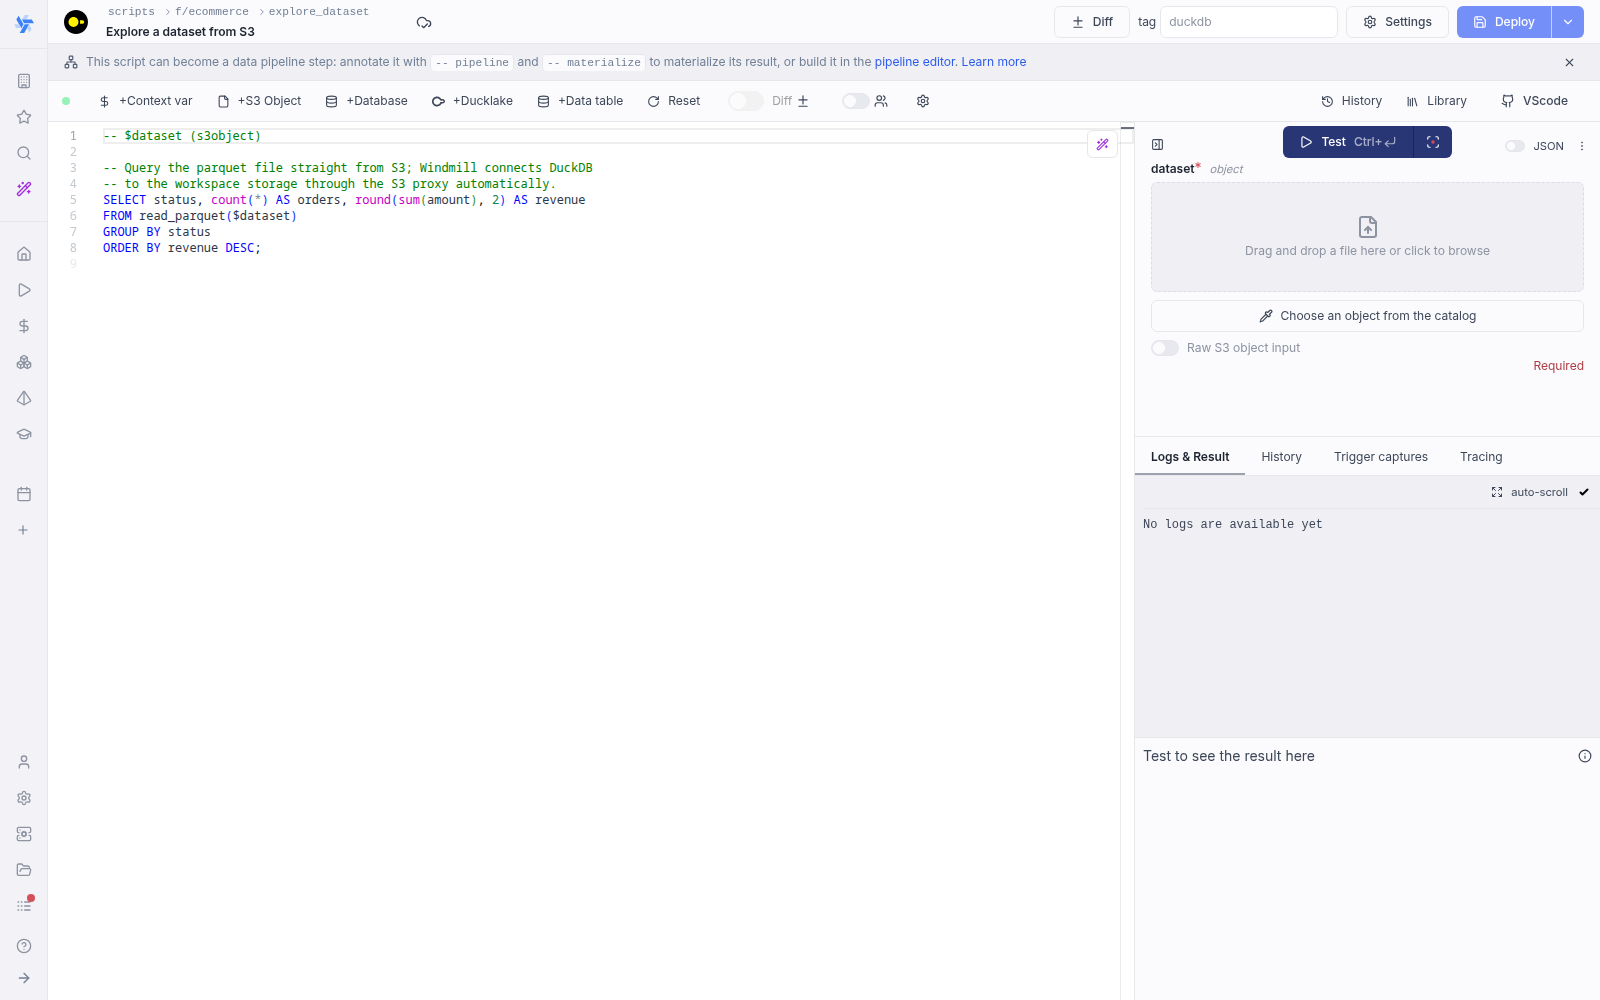The width and height of the screenshot is (1600, 1000).
Task: Click the script summary 'Explore a dataset from S3'
Action: pos(180,32)
